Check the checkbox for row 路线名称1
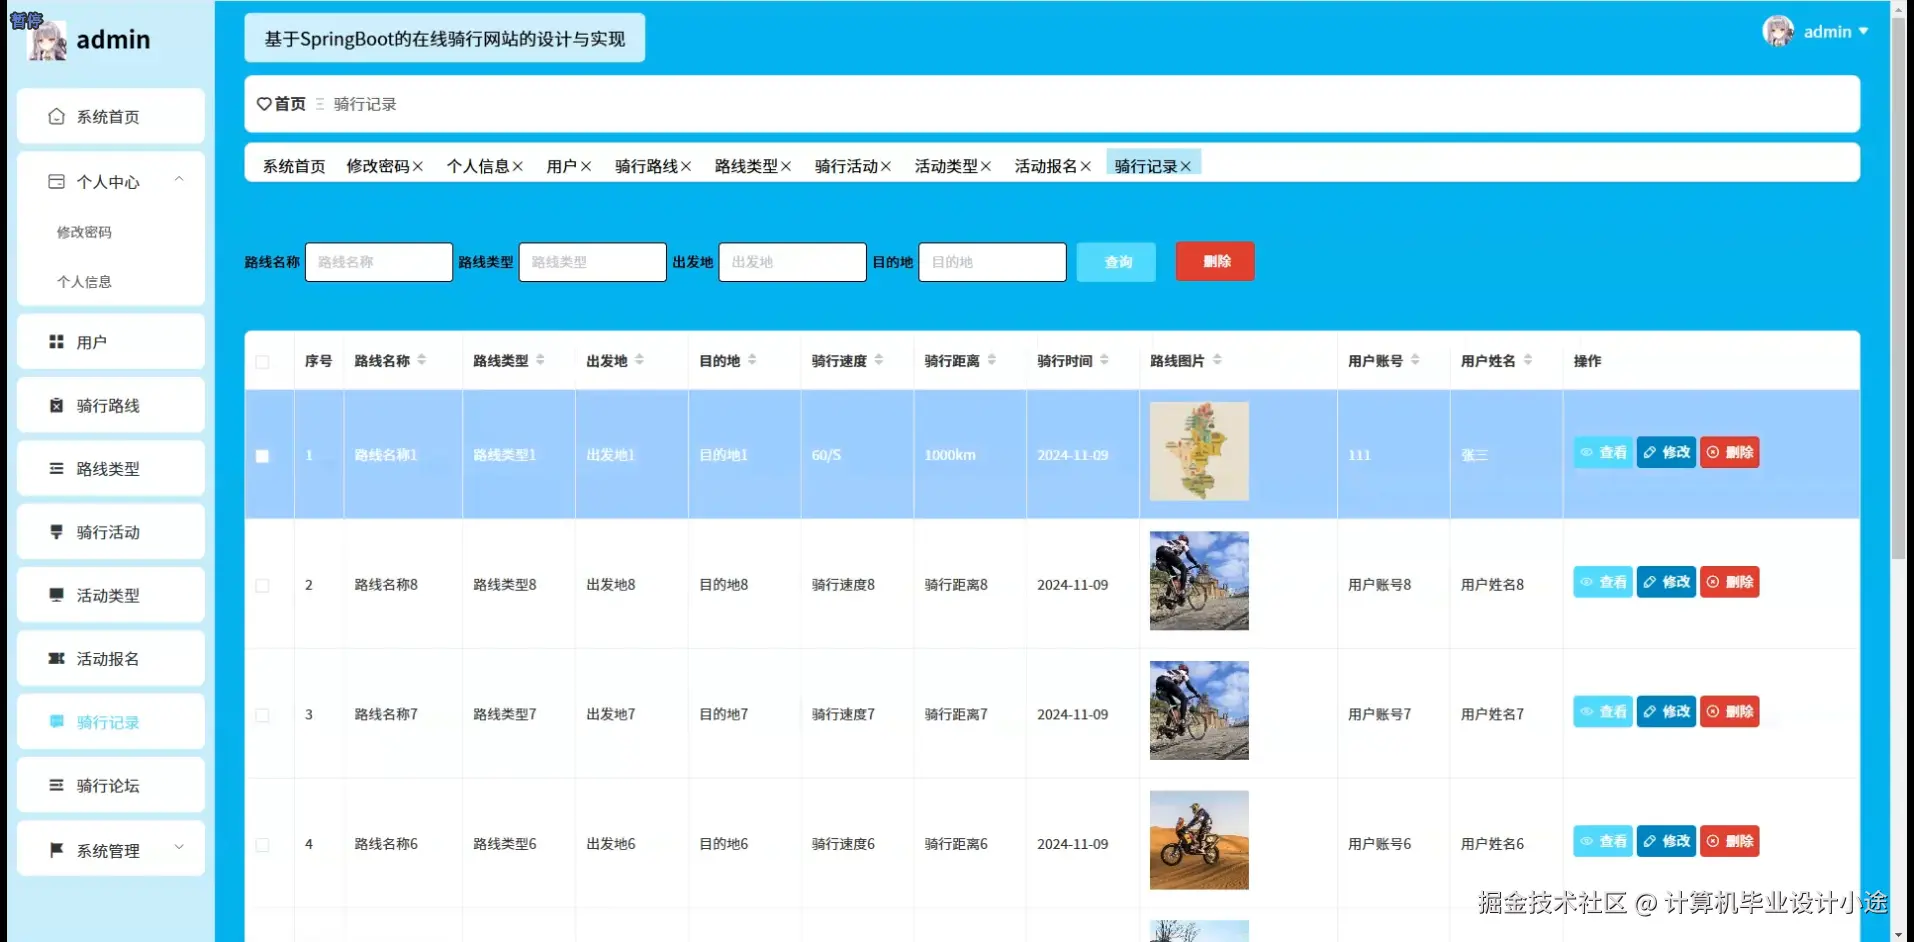The width and height of the screenshot is (1914, 942). coord(262,455)
